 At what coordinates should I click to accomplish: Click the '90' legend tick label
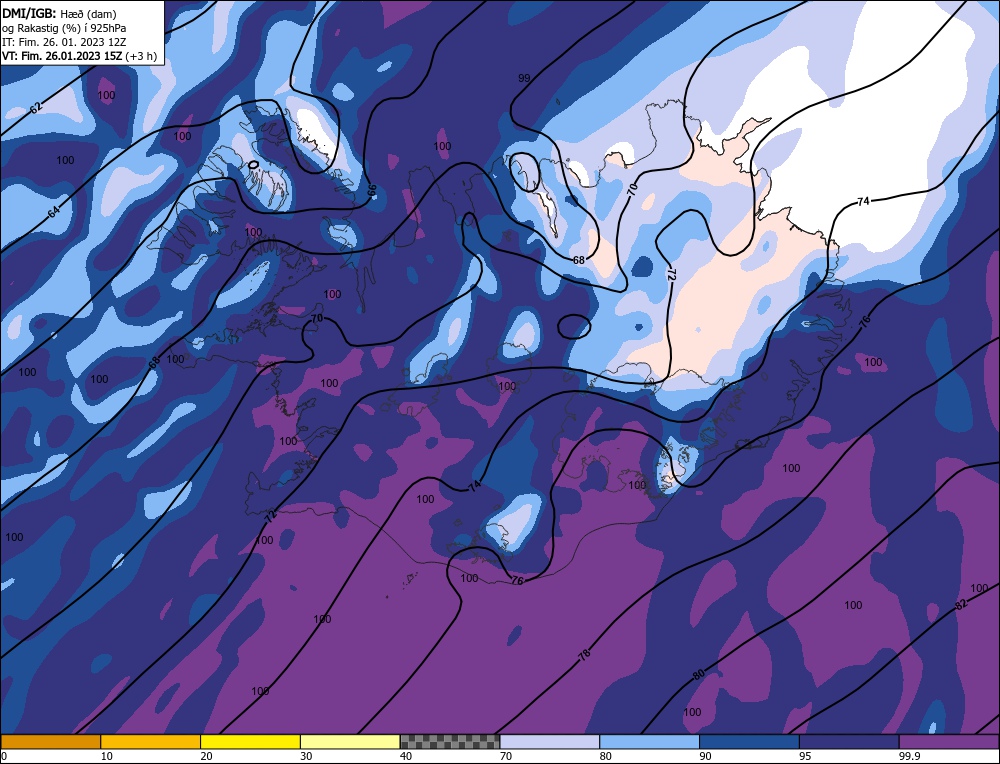pyautogui.click(x=705, y=756)
